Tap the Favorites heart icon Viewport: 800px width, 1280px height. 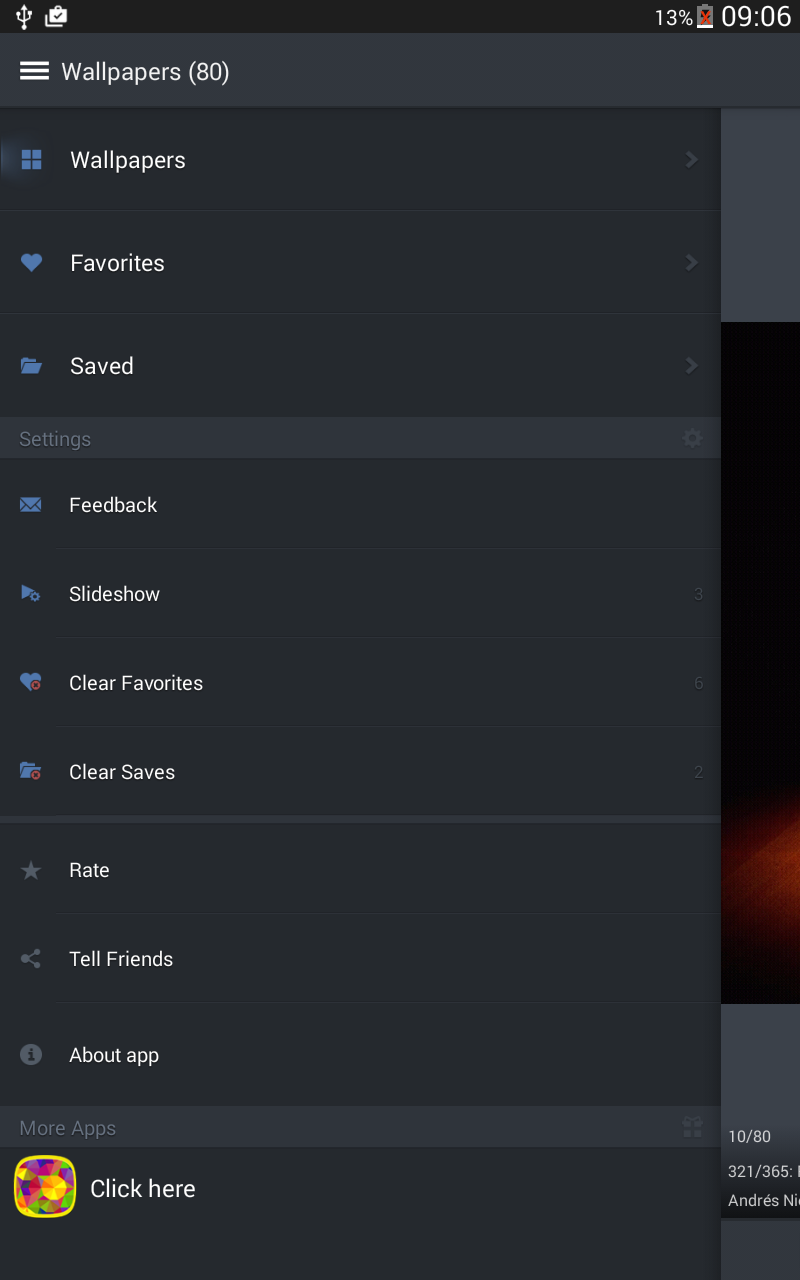(32, 263)
